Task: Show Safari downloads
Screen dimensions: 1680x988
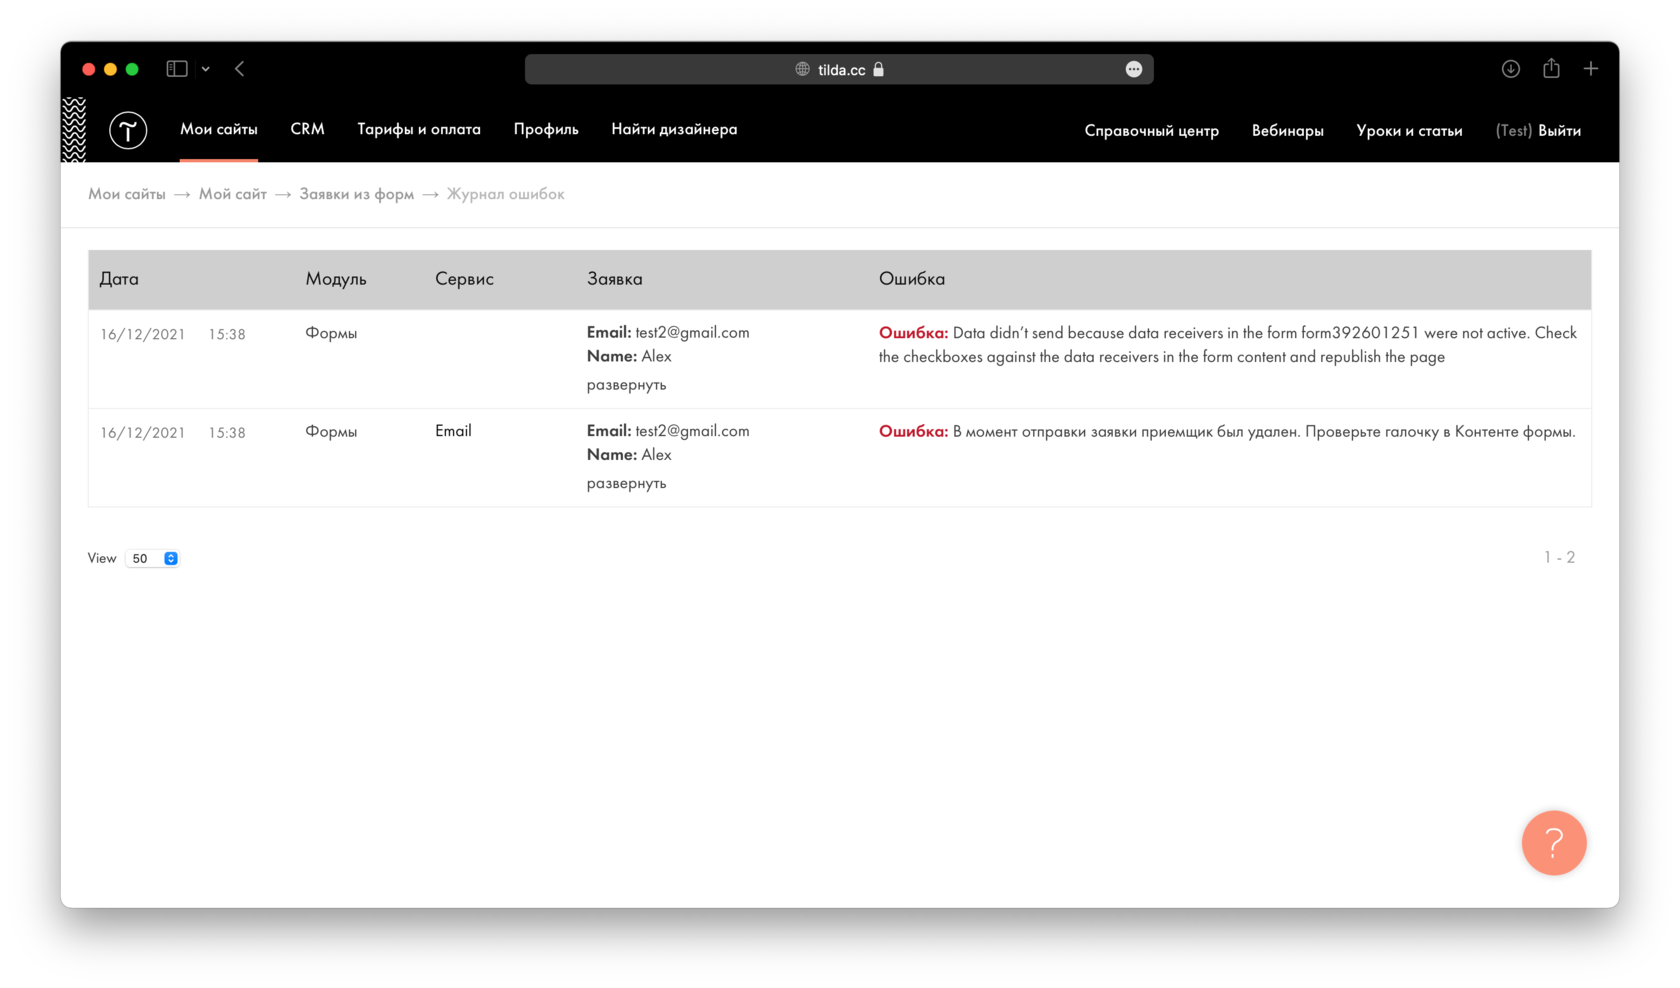Action: tap(1511, 69)
